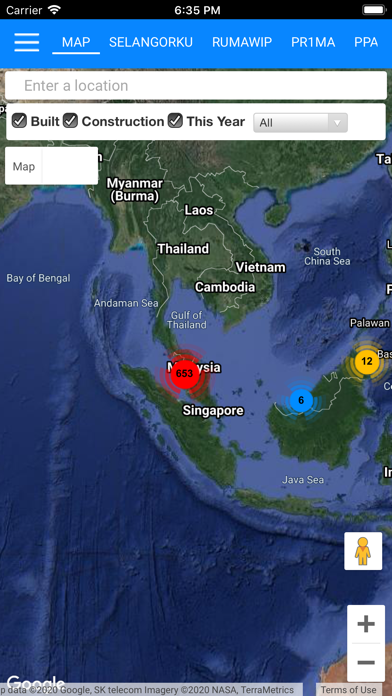The image size is (392, 696).
Task: Open the RUMAWIP tab
Action: (x=242, y=43)
